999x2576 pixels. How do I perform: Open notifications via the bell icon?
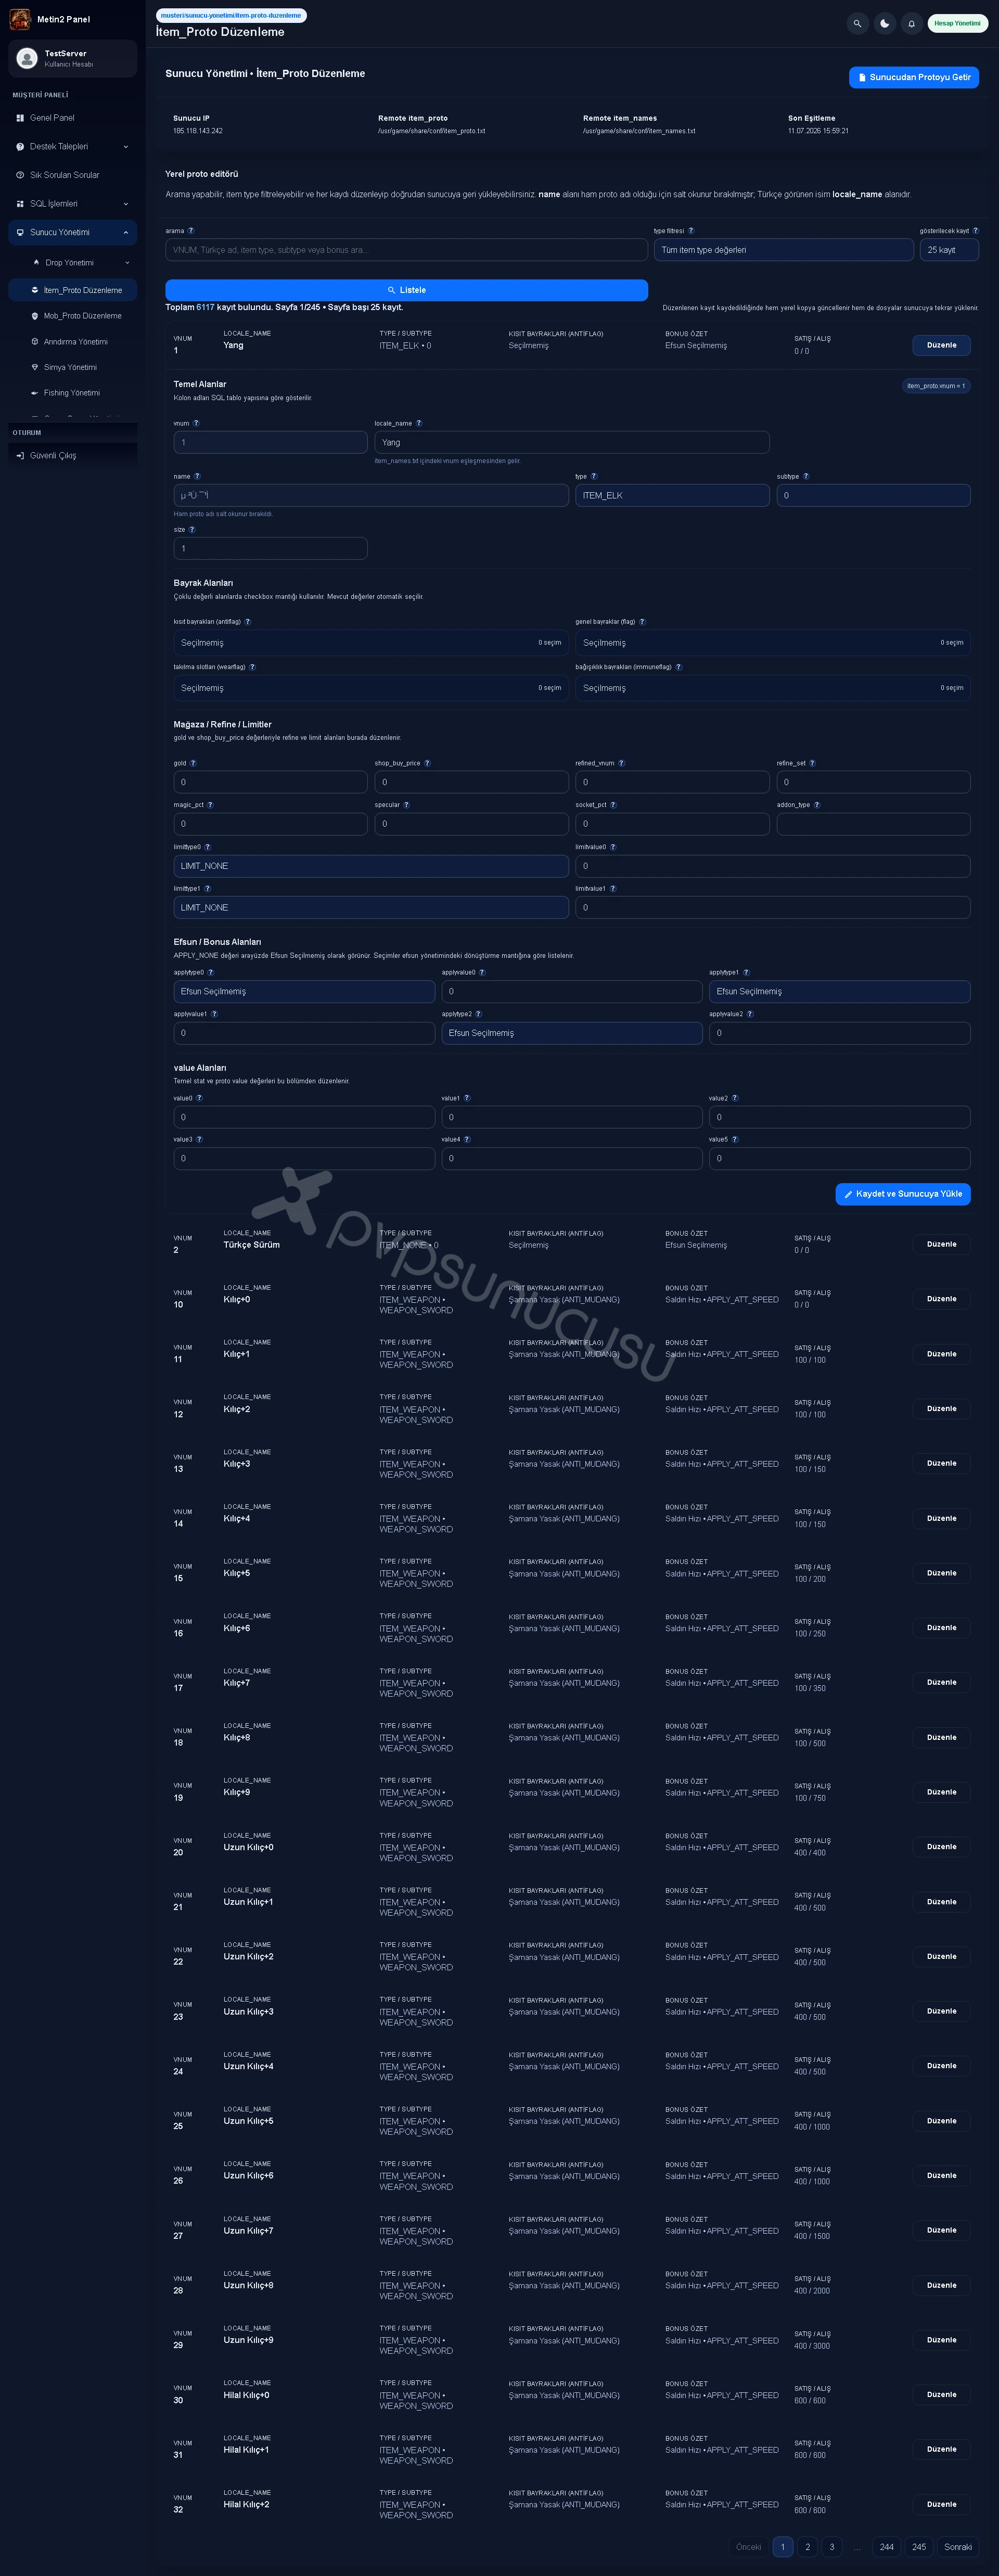click(x=911, y=23)
